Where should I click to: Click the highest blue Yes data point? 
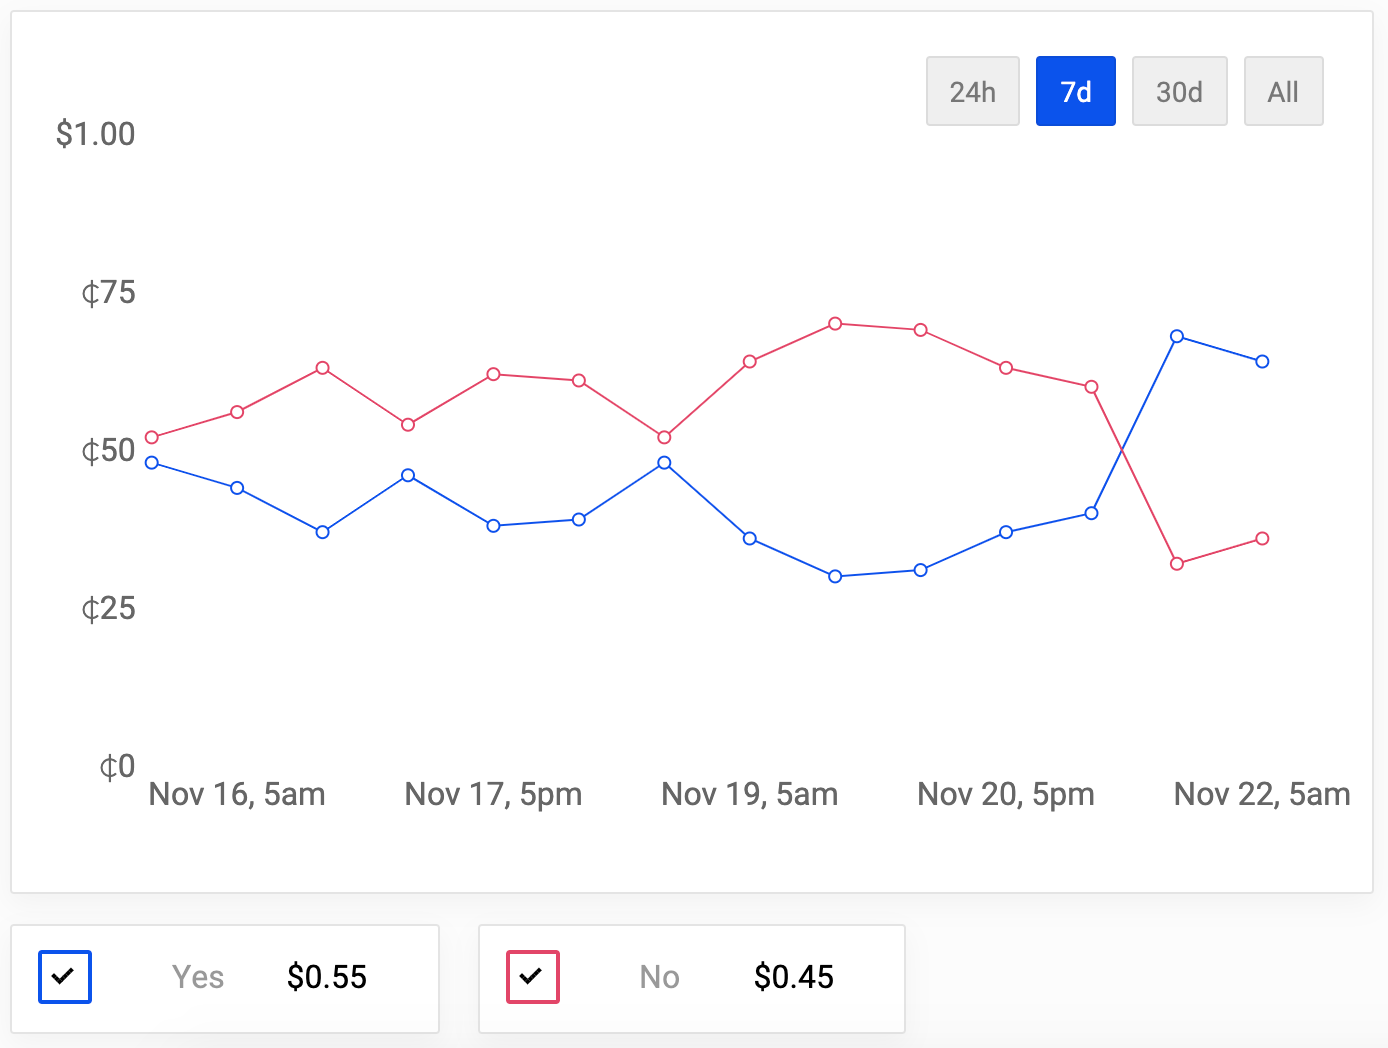1177,336
